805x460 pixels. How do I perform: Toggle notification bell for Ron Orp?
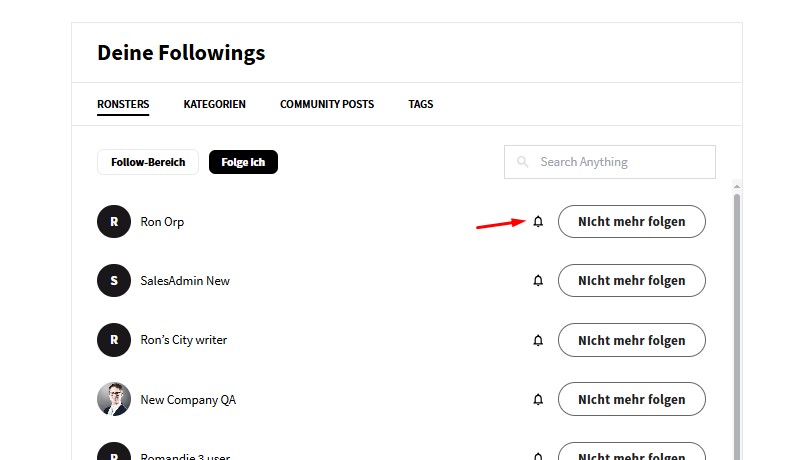point(538,222)
